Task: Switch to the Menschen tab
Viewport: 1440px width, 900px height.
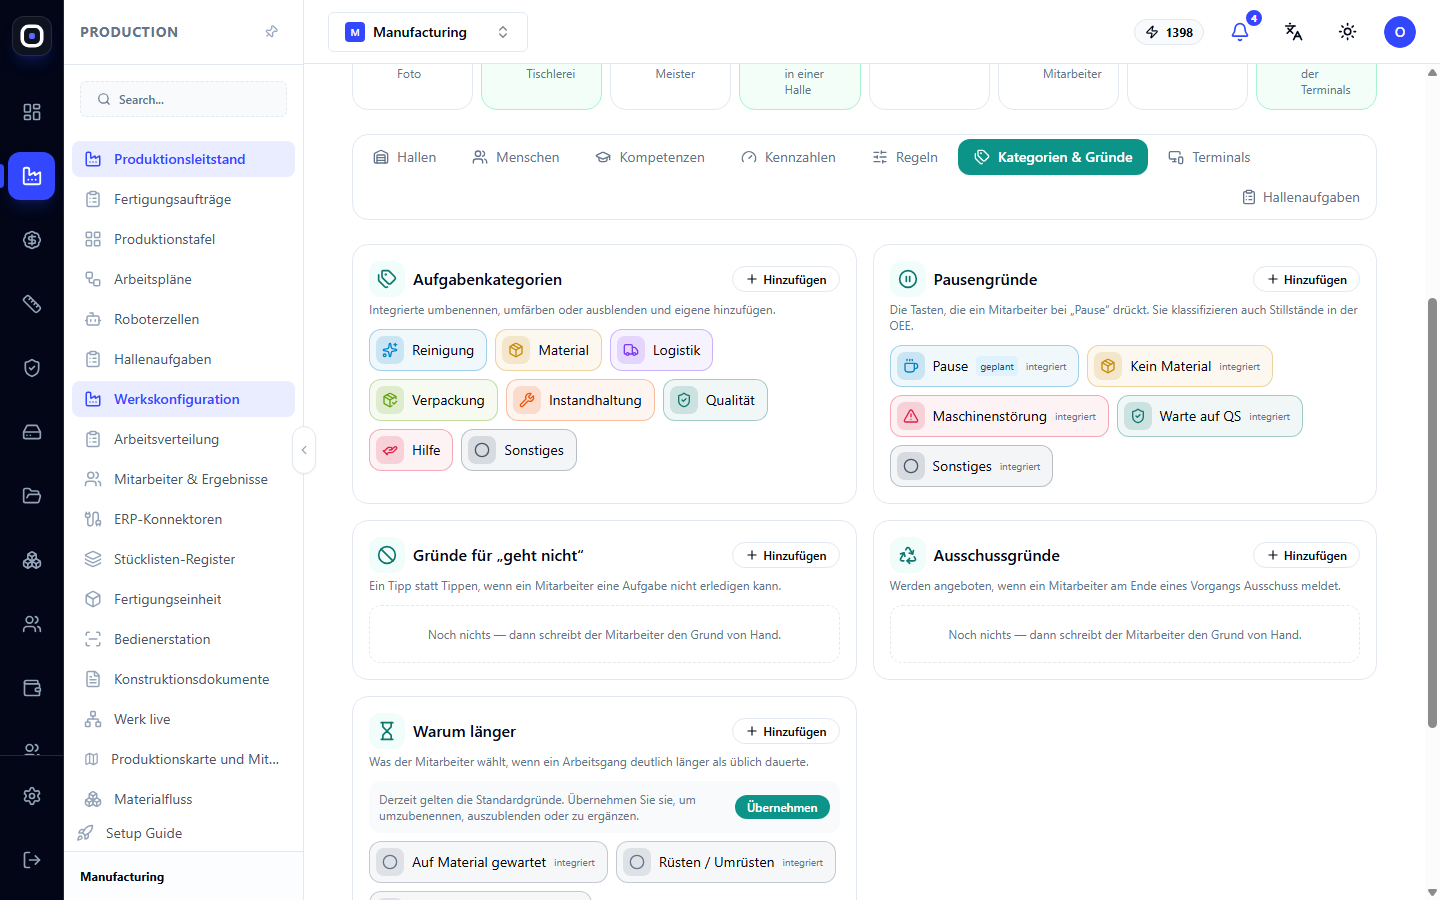Action: click(x=516, y=157)
